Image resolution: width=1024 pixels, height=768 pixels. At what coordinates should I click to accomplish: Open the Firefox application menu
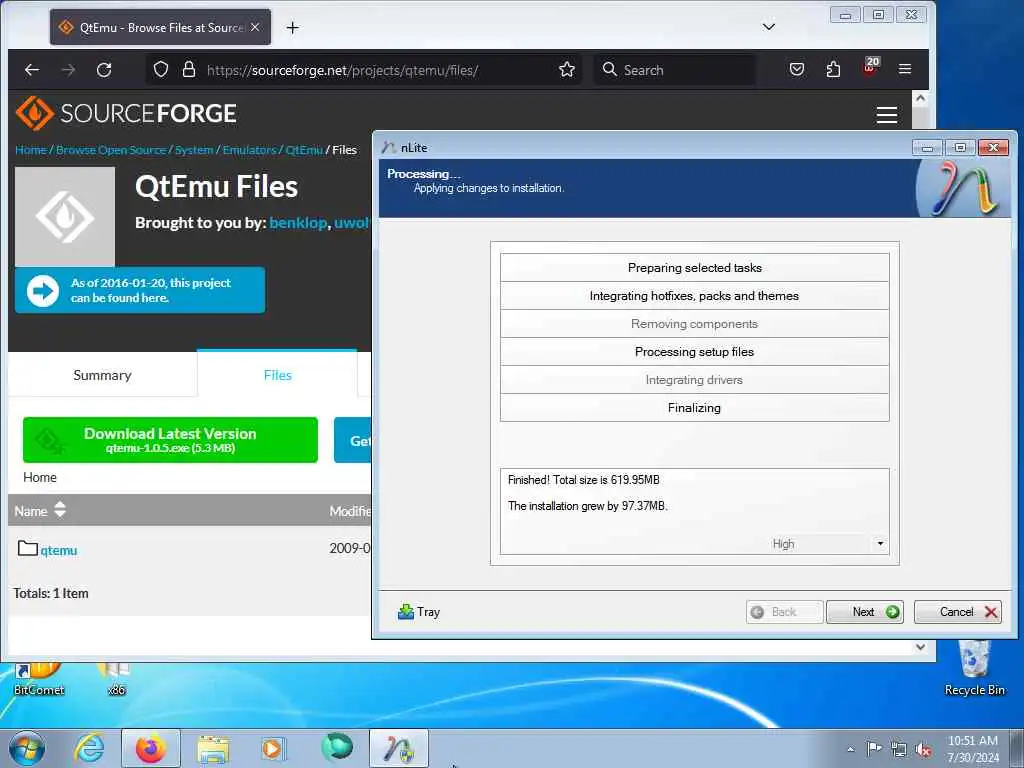coord(904,69)
